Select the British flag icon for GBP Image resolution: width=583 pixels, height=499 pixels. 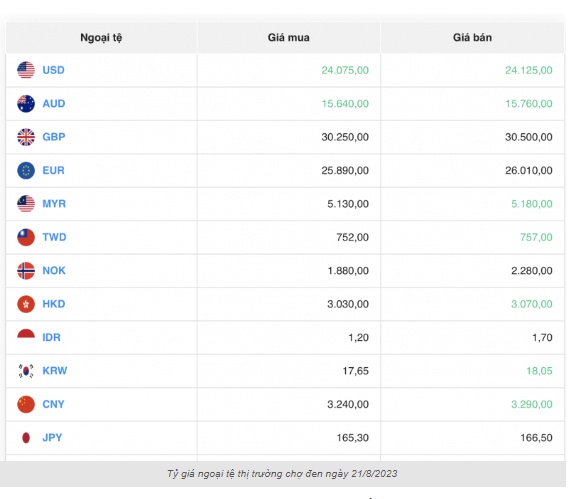pyautogui.click(x=26, y=137)
